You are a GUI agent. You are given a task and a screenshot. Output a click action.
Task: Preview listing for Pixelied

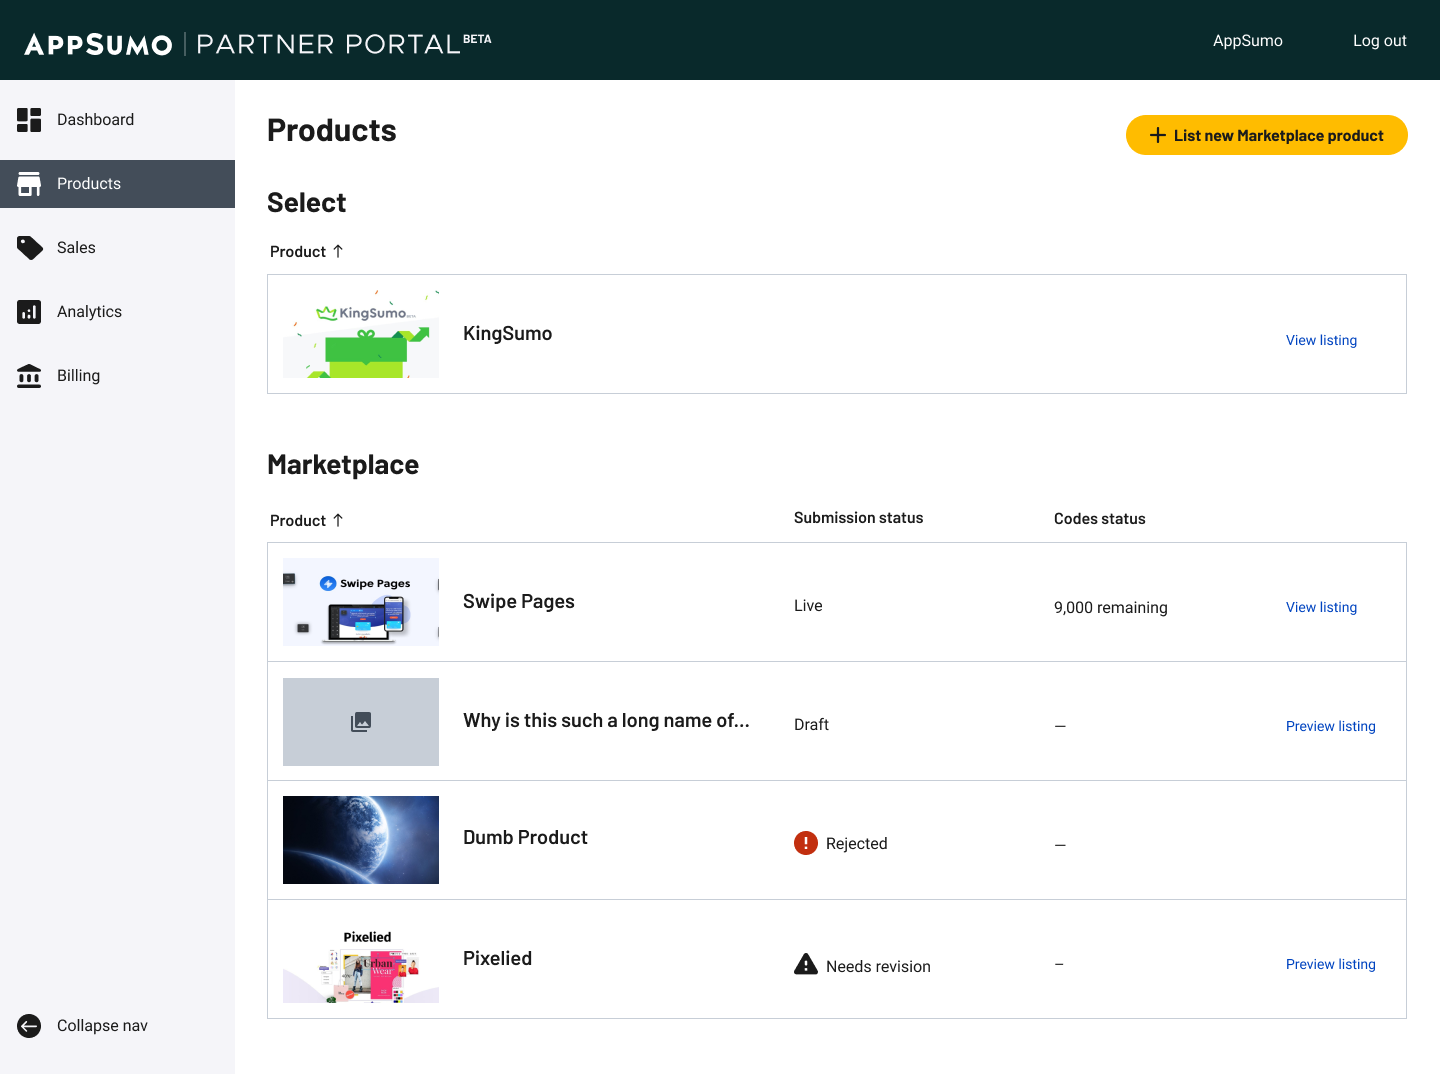[1331, 964]
